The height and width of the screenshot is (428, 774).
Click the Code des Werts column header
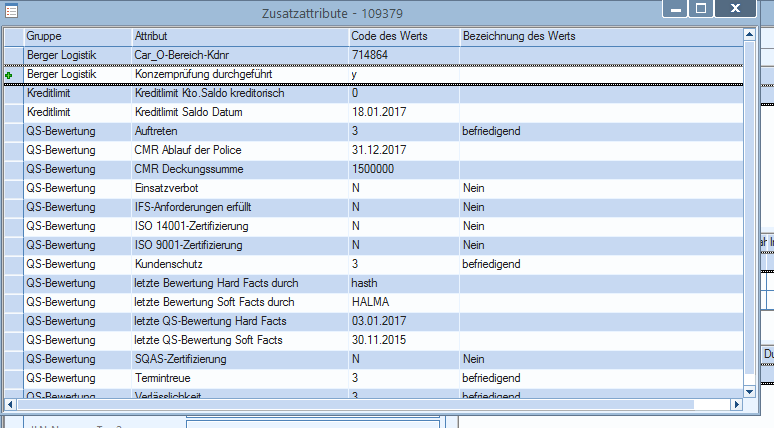tap(404, 36)
